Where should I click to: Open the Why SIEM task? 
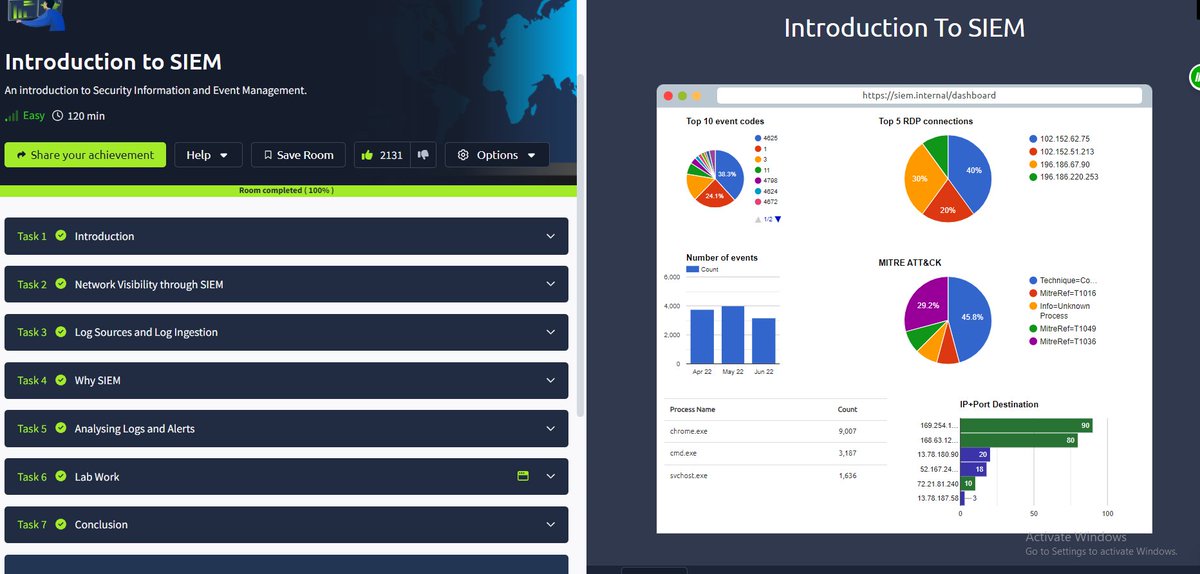(x=286, y=380)
